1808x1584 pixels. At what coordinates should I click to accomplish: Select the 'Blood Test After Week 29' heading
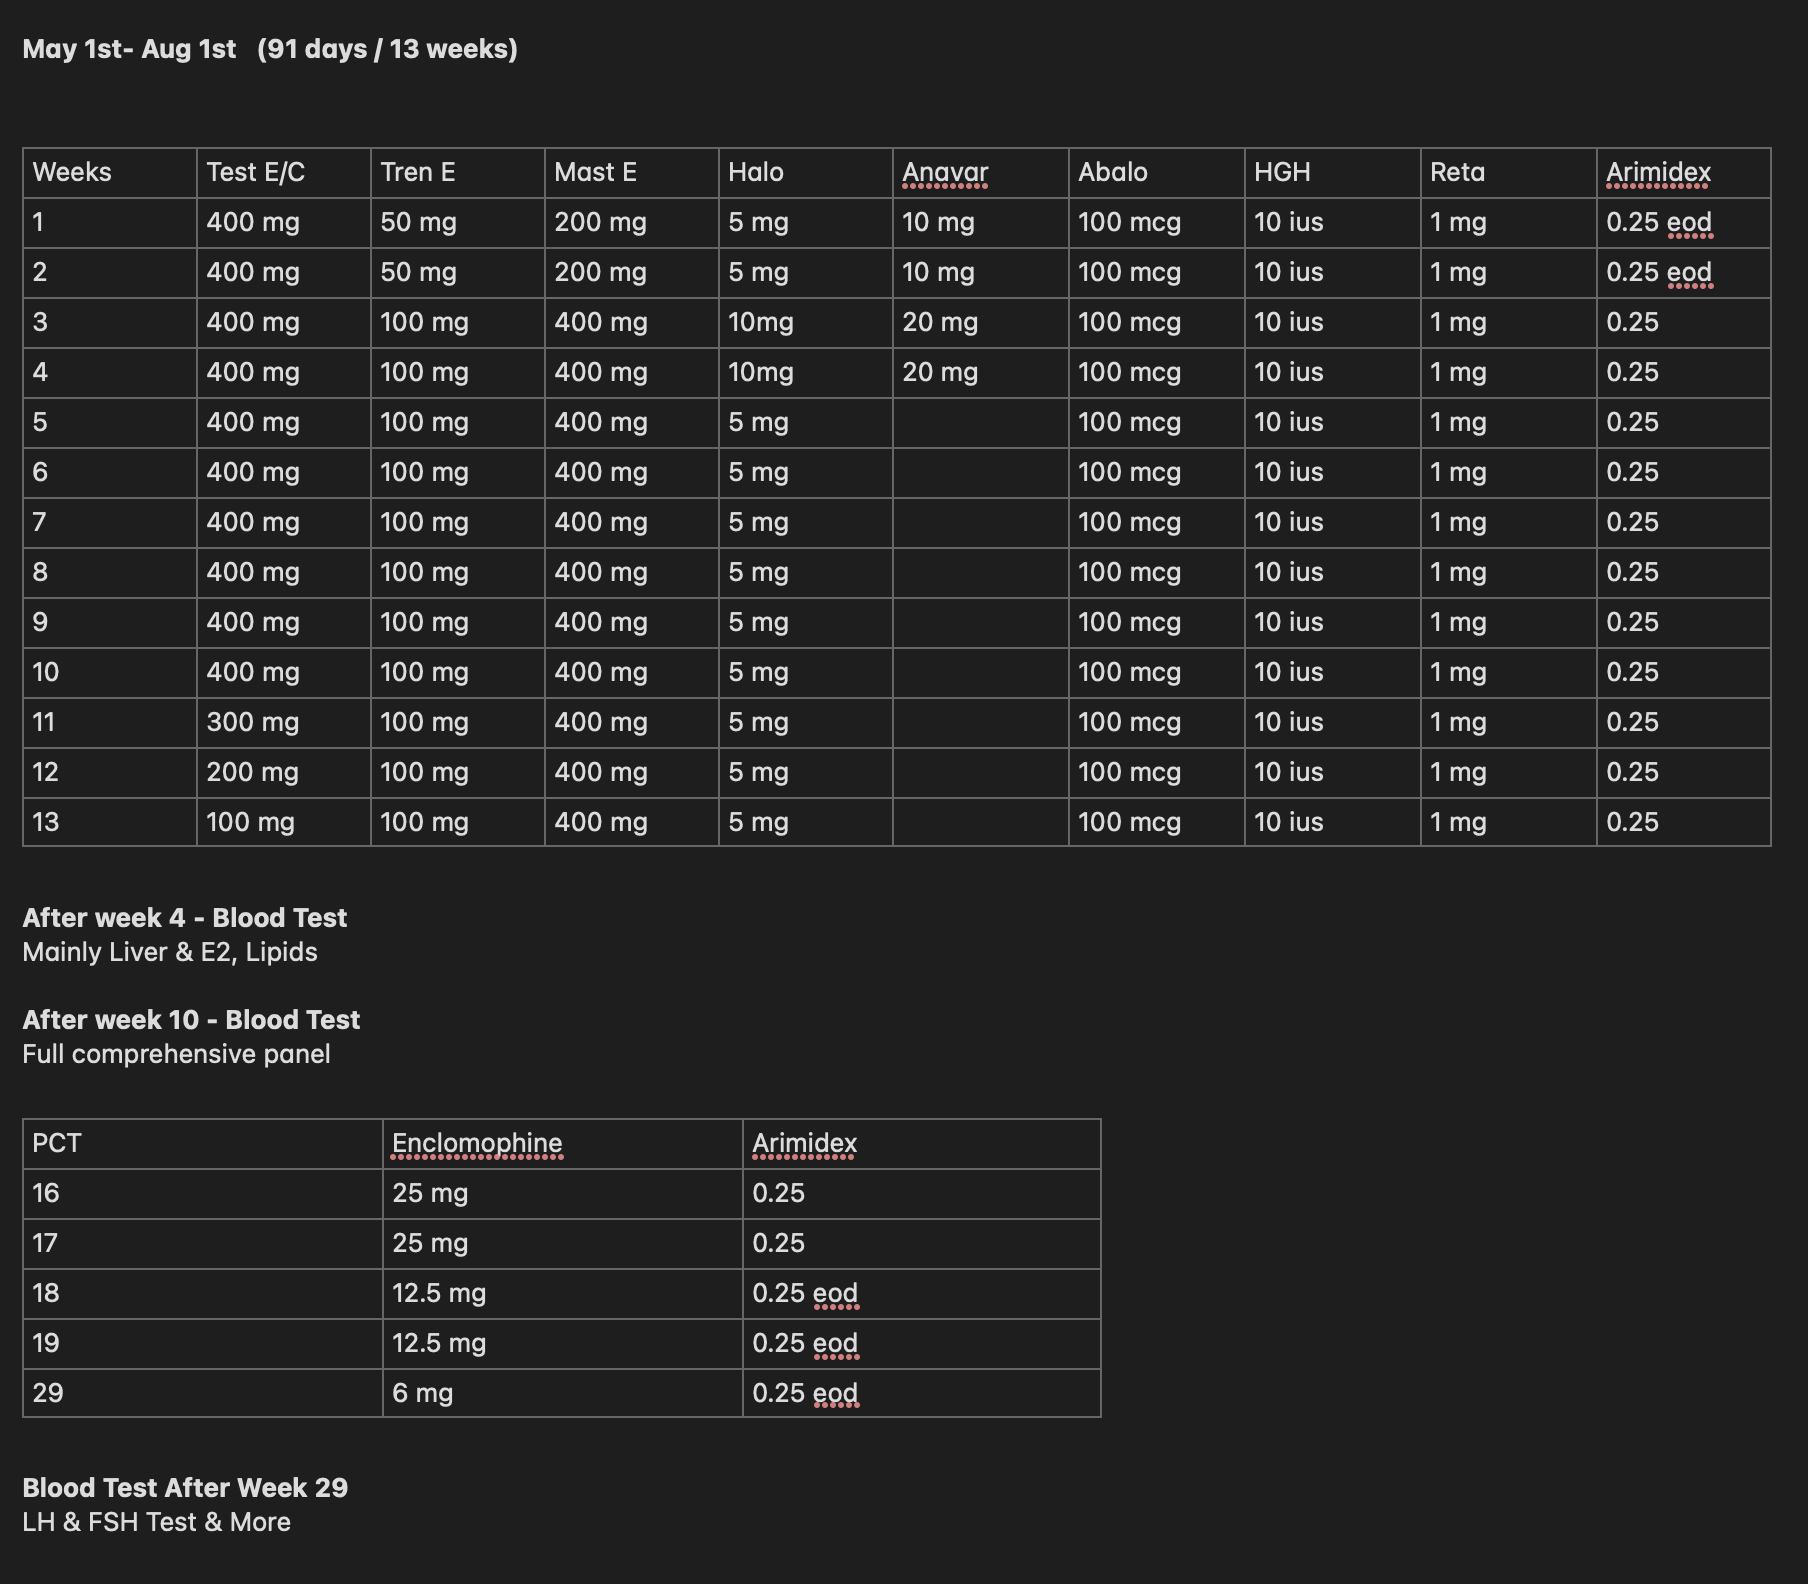[185, 1488]
